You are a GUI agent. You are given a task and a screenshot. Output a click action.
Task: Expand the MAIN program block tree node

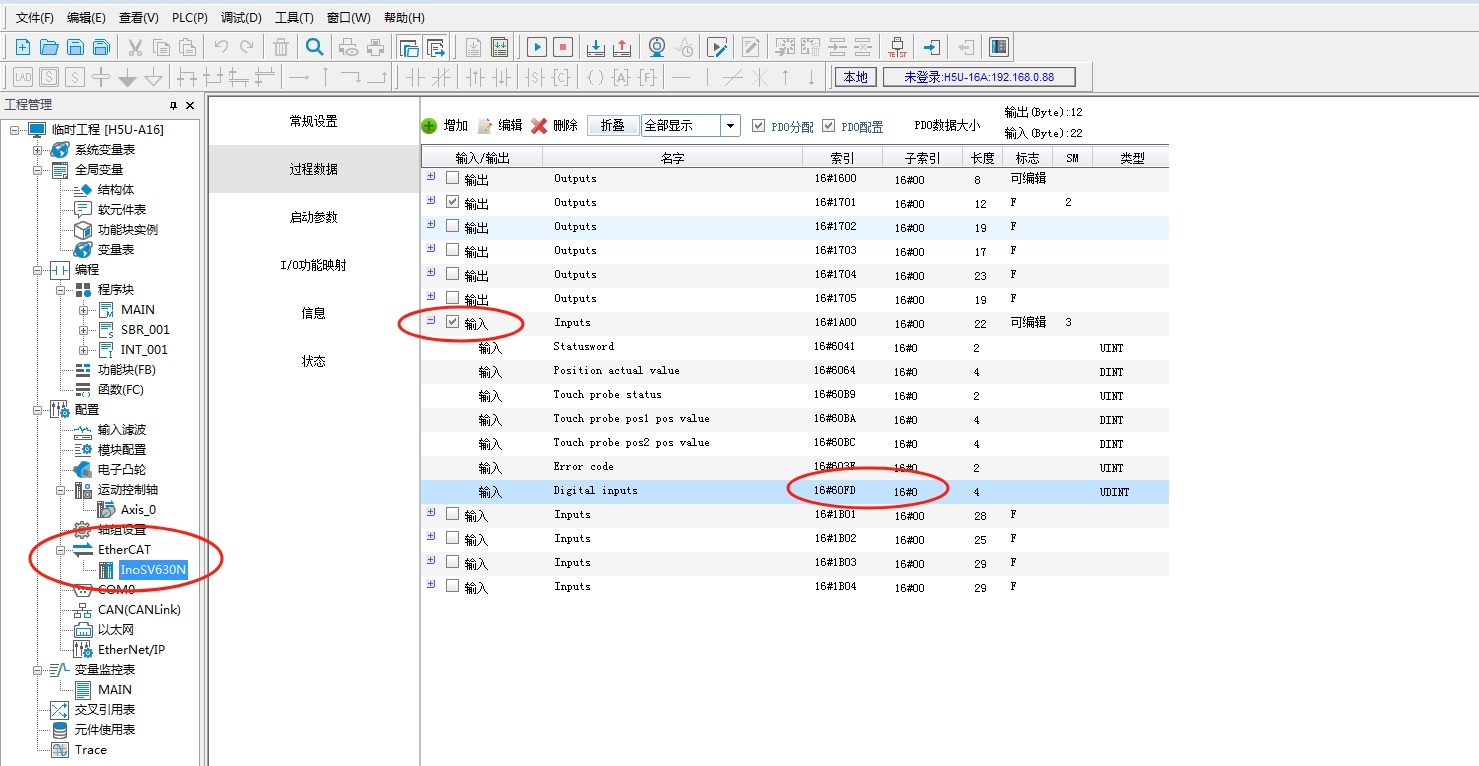click(85, 310)
